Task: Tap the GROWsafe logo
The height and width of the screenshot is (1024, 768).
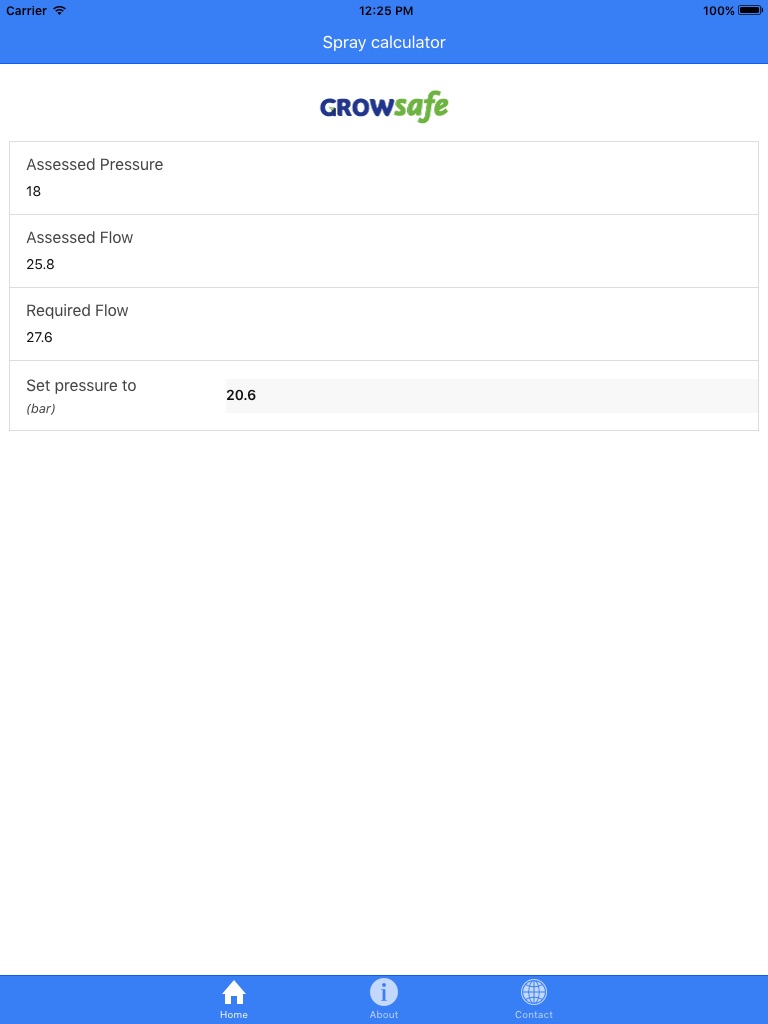Action: point(384,106)
